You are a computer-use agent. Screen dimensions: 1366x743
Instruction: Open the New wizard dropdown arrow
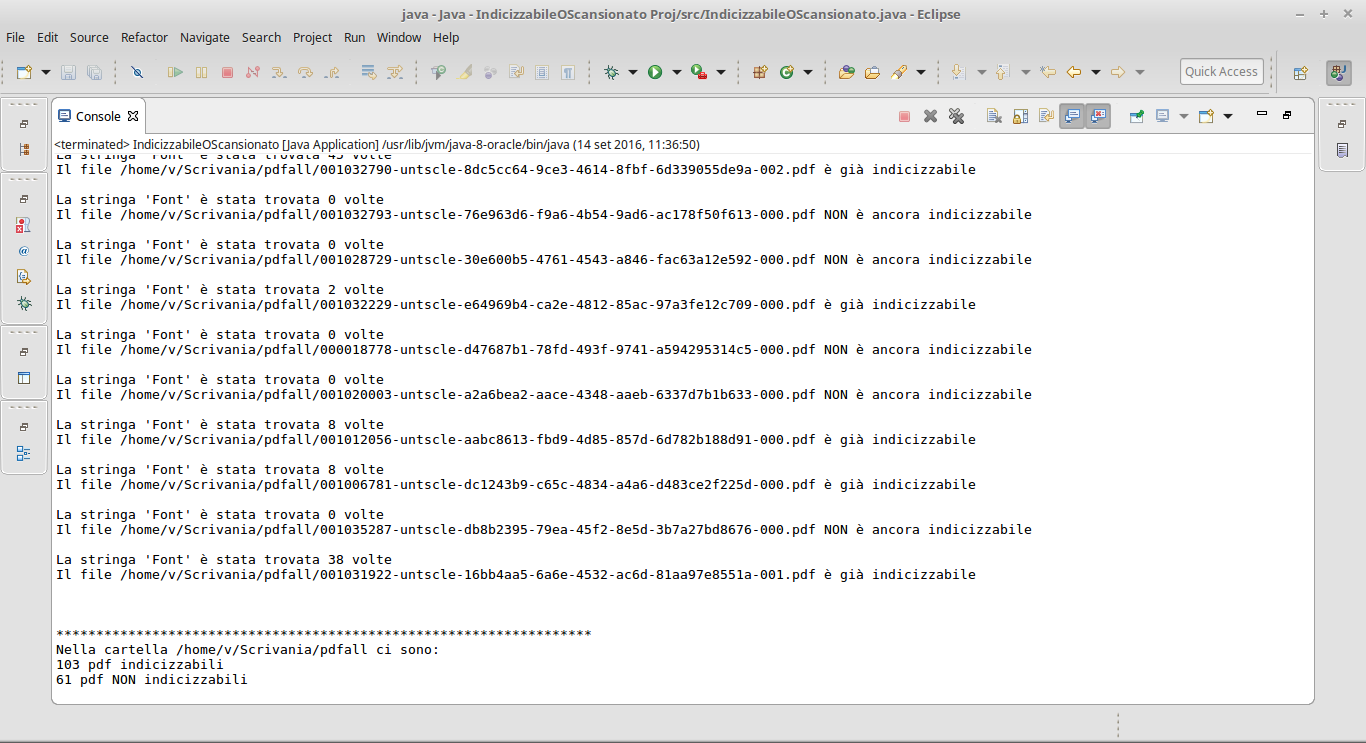(x=46, y=72)
